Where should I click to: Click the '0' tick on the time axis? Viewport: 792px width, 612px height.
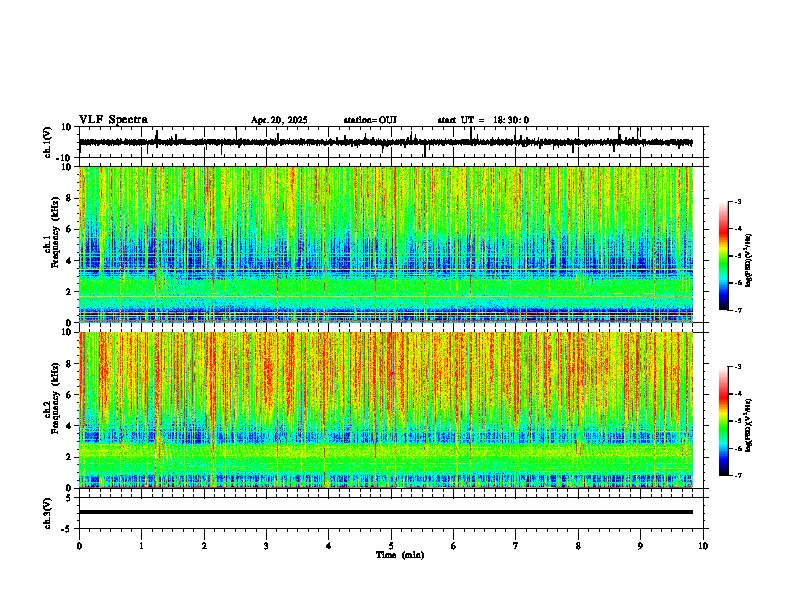[x=79, y=546]
